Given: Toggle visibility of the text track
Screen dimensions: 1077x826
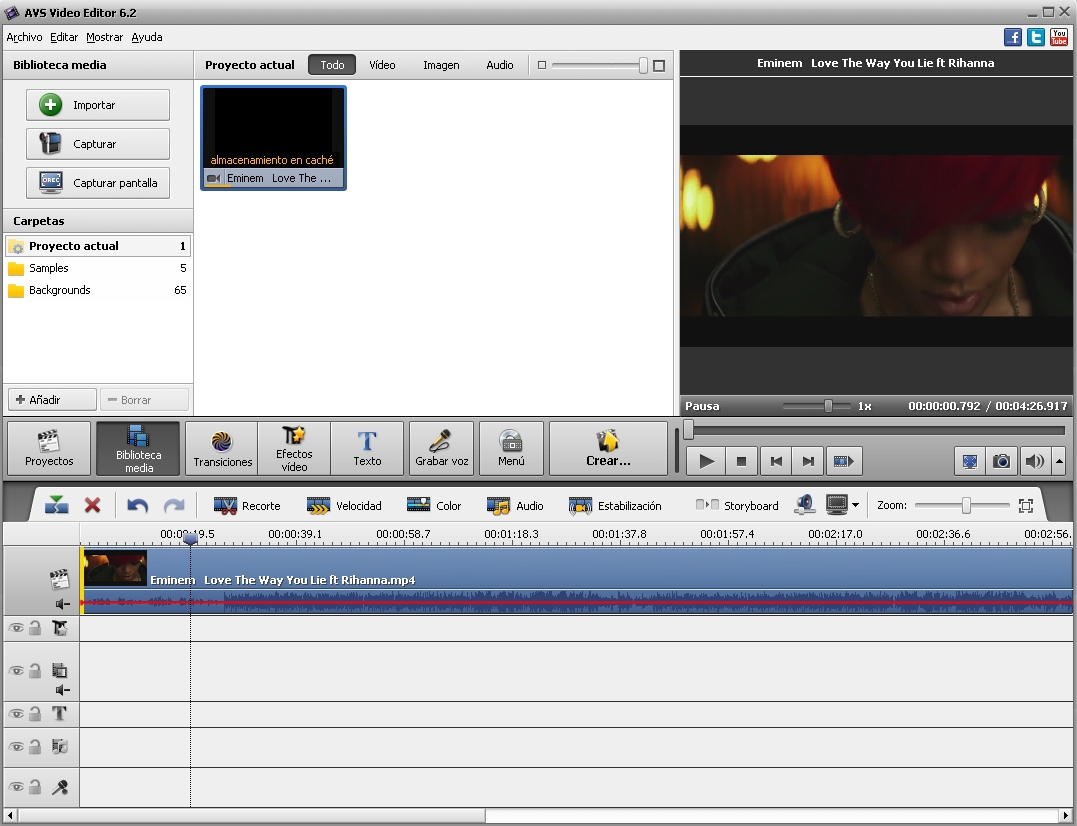Looking at the screenshot, I should click(x=16, y=714).
